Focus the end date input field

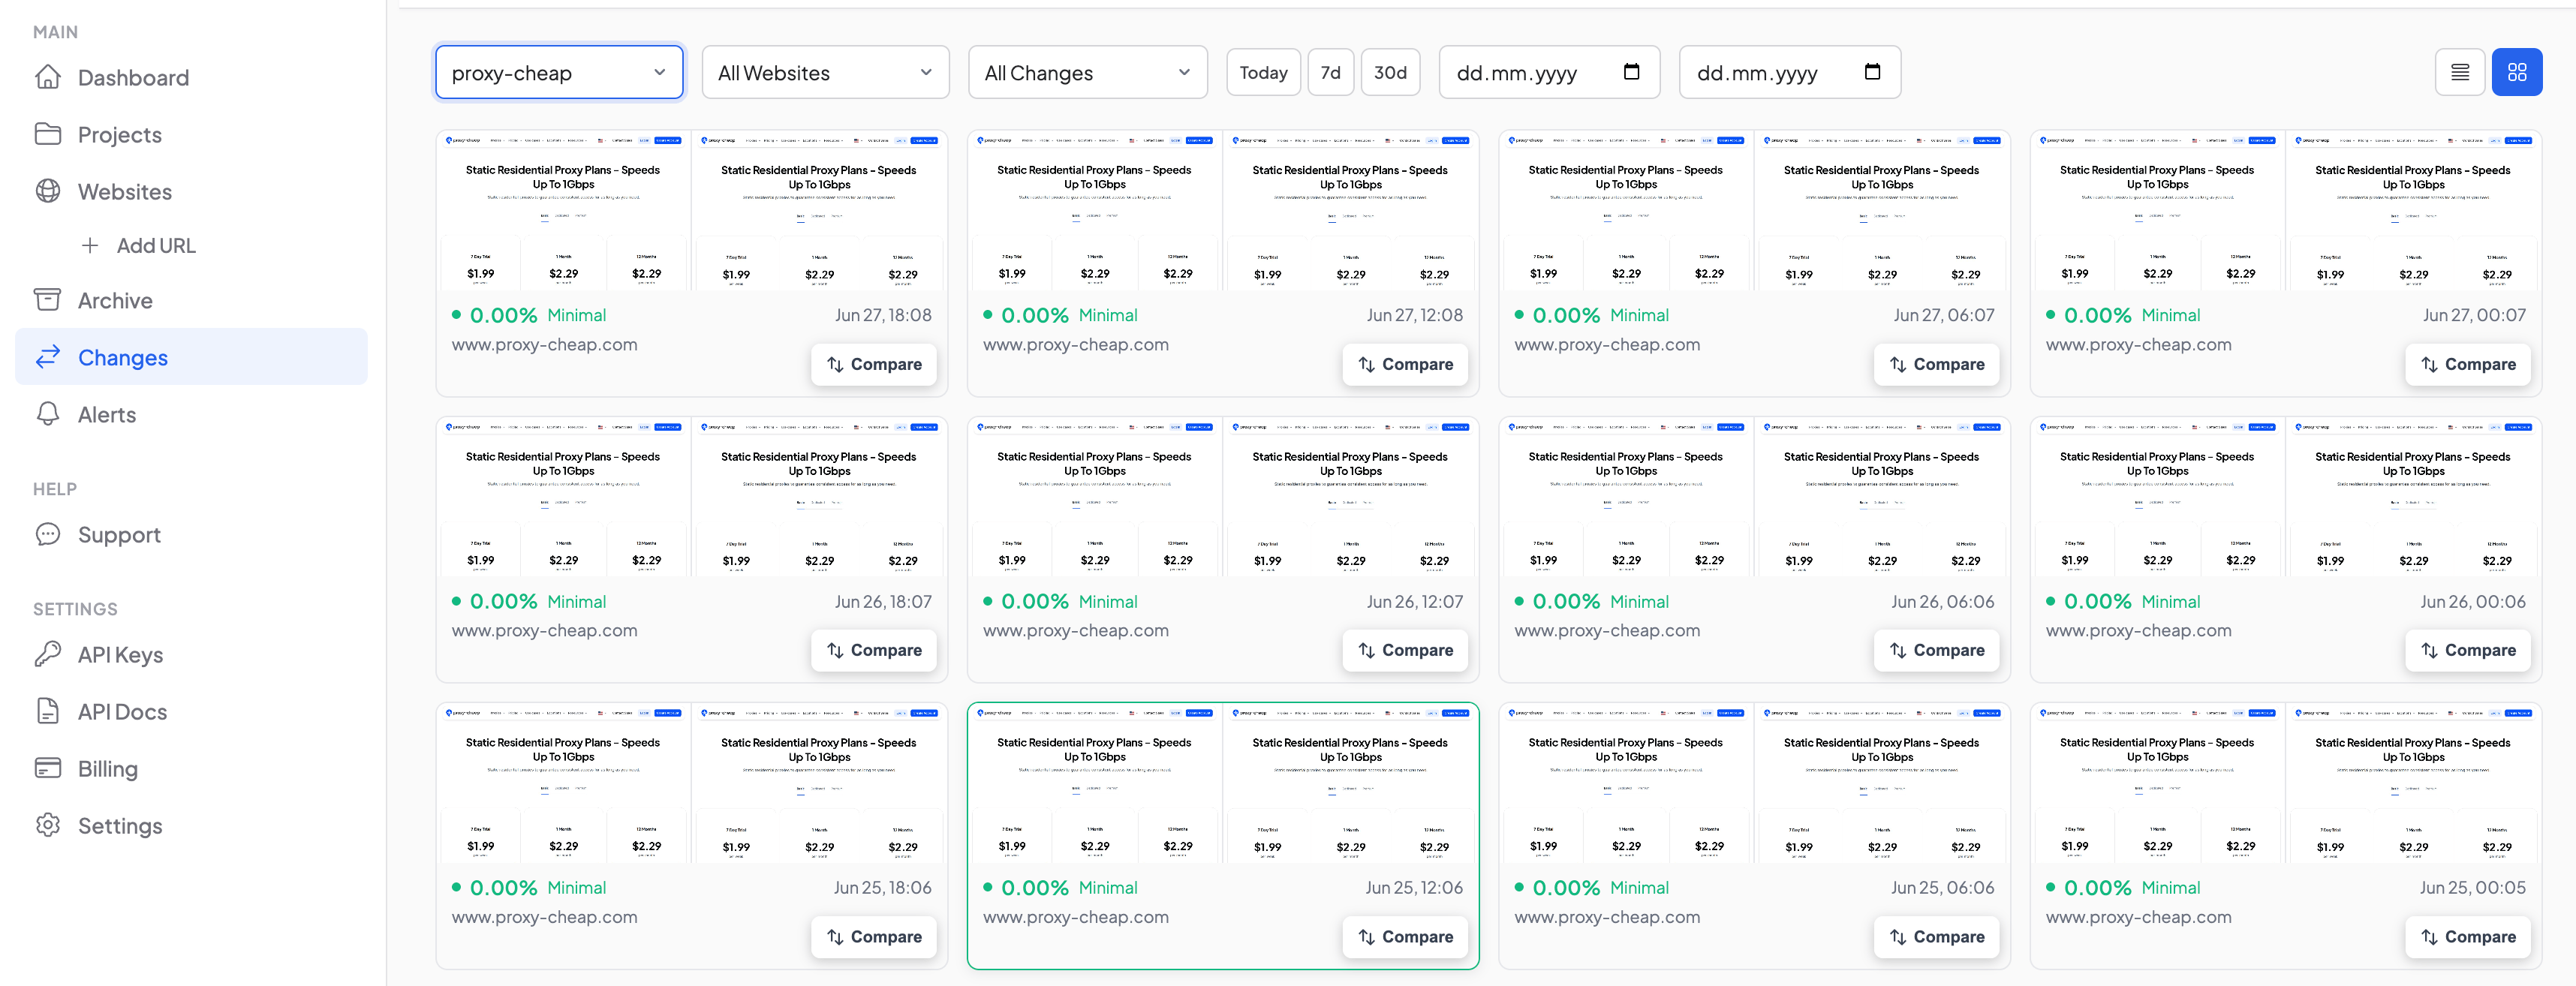pyautogui.click(x=1789, y=72)
